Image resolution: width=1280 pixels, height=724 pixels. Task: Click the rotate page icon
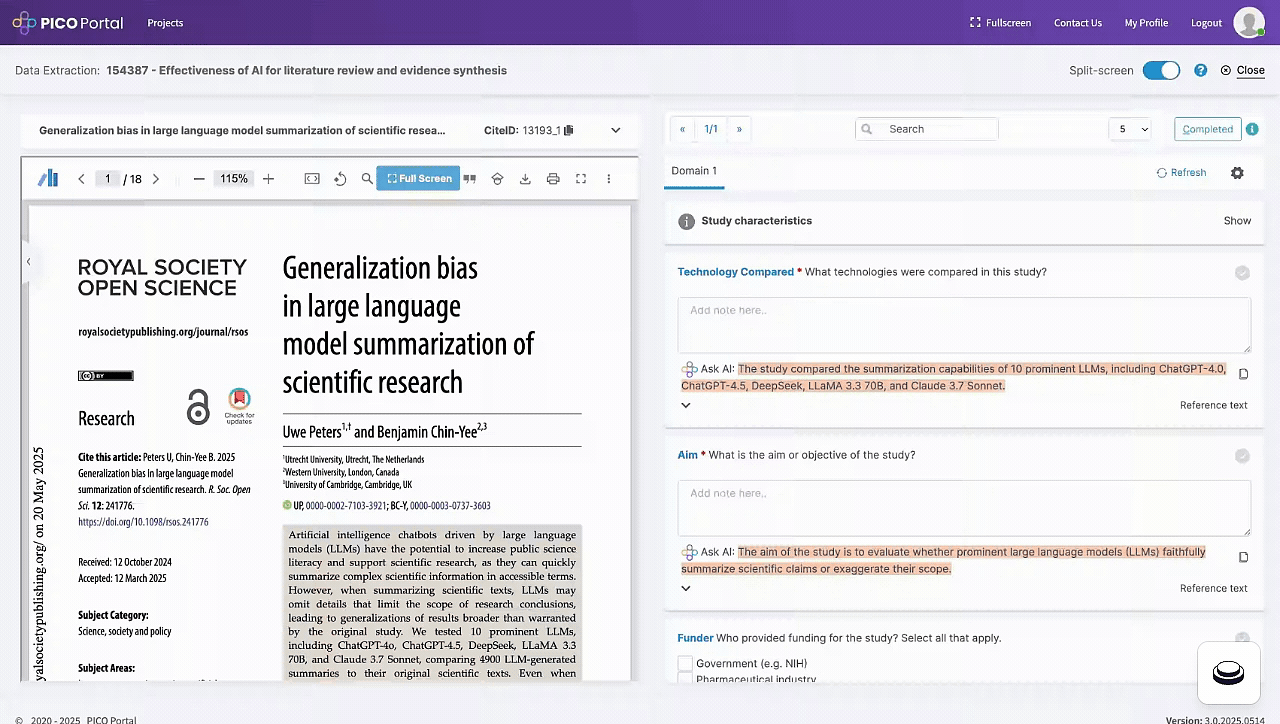(x=340, y=179)
